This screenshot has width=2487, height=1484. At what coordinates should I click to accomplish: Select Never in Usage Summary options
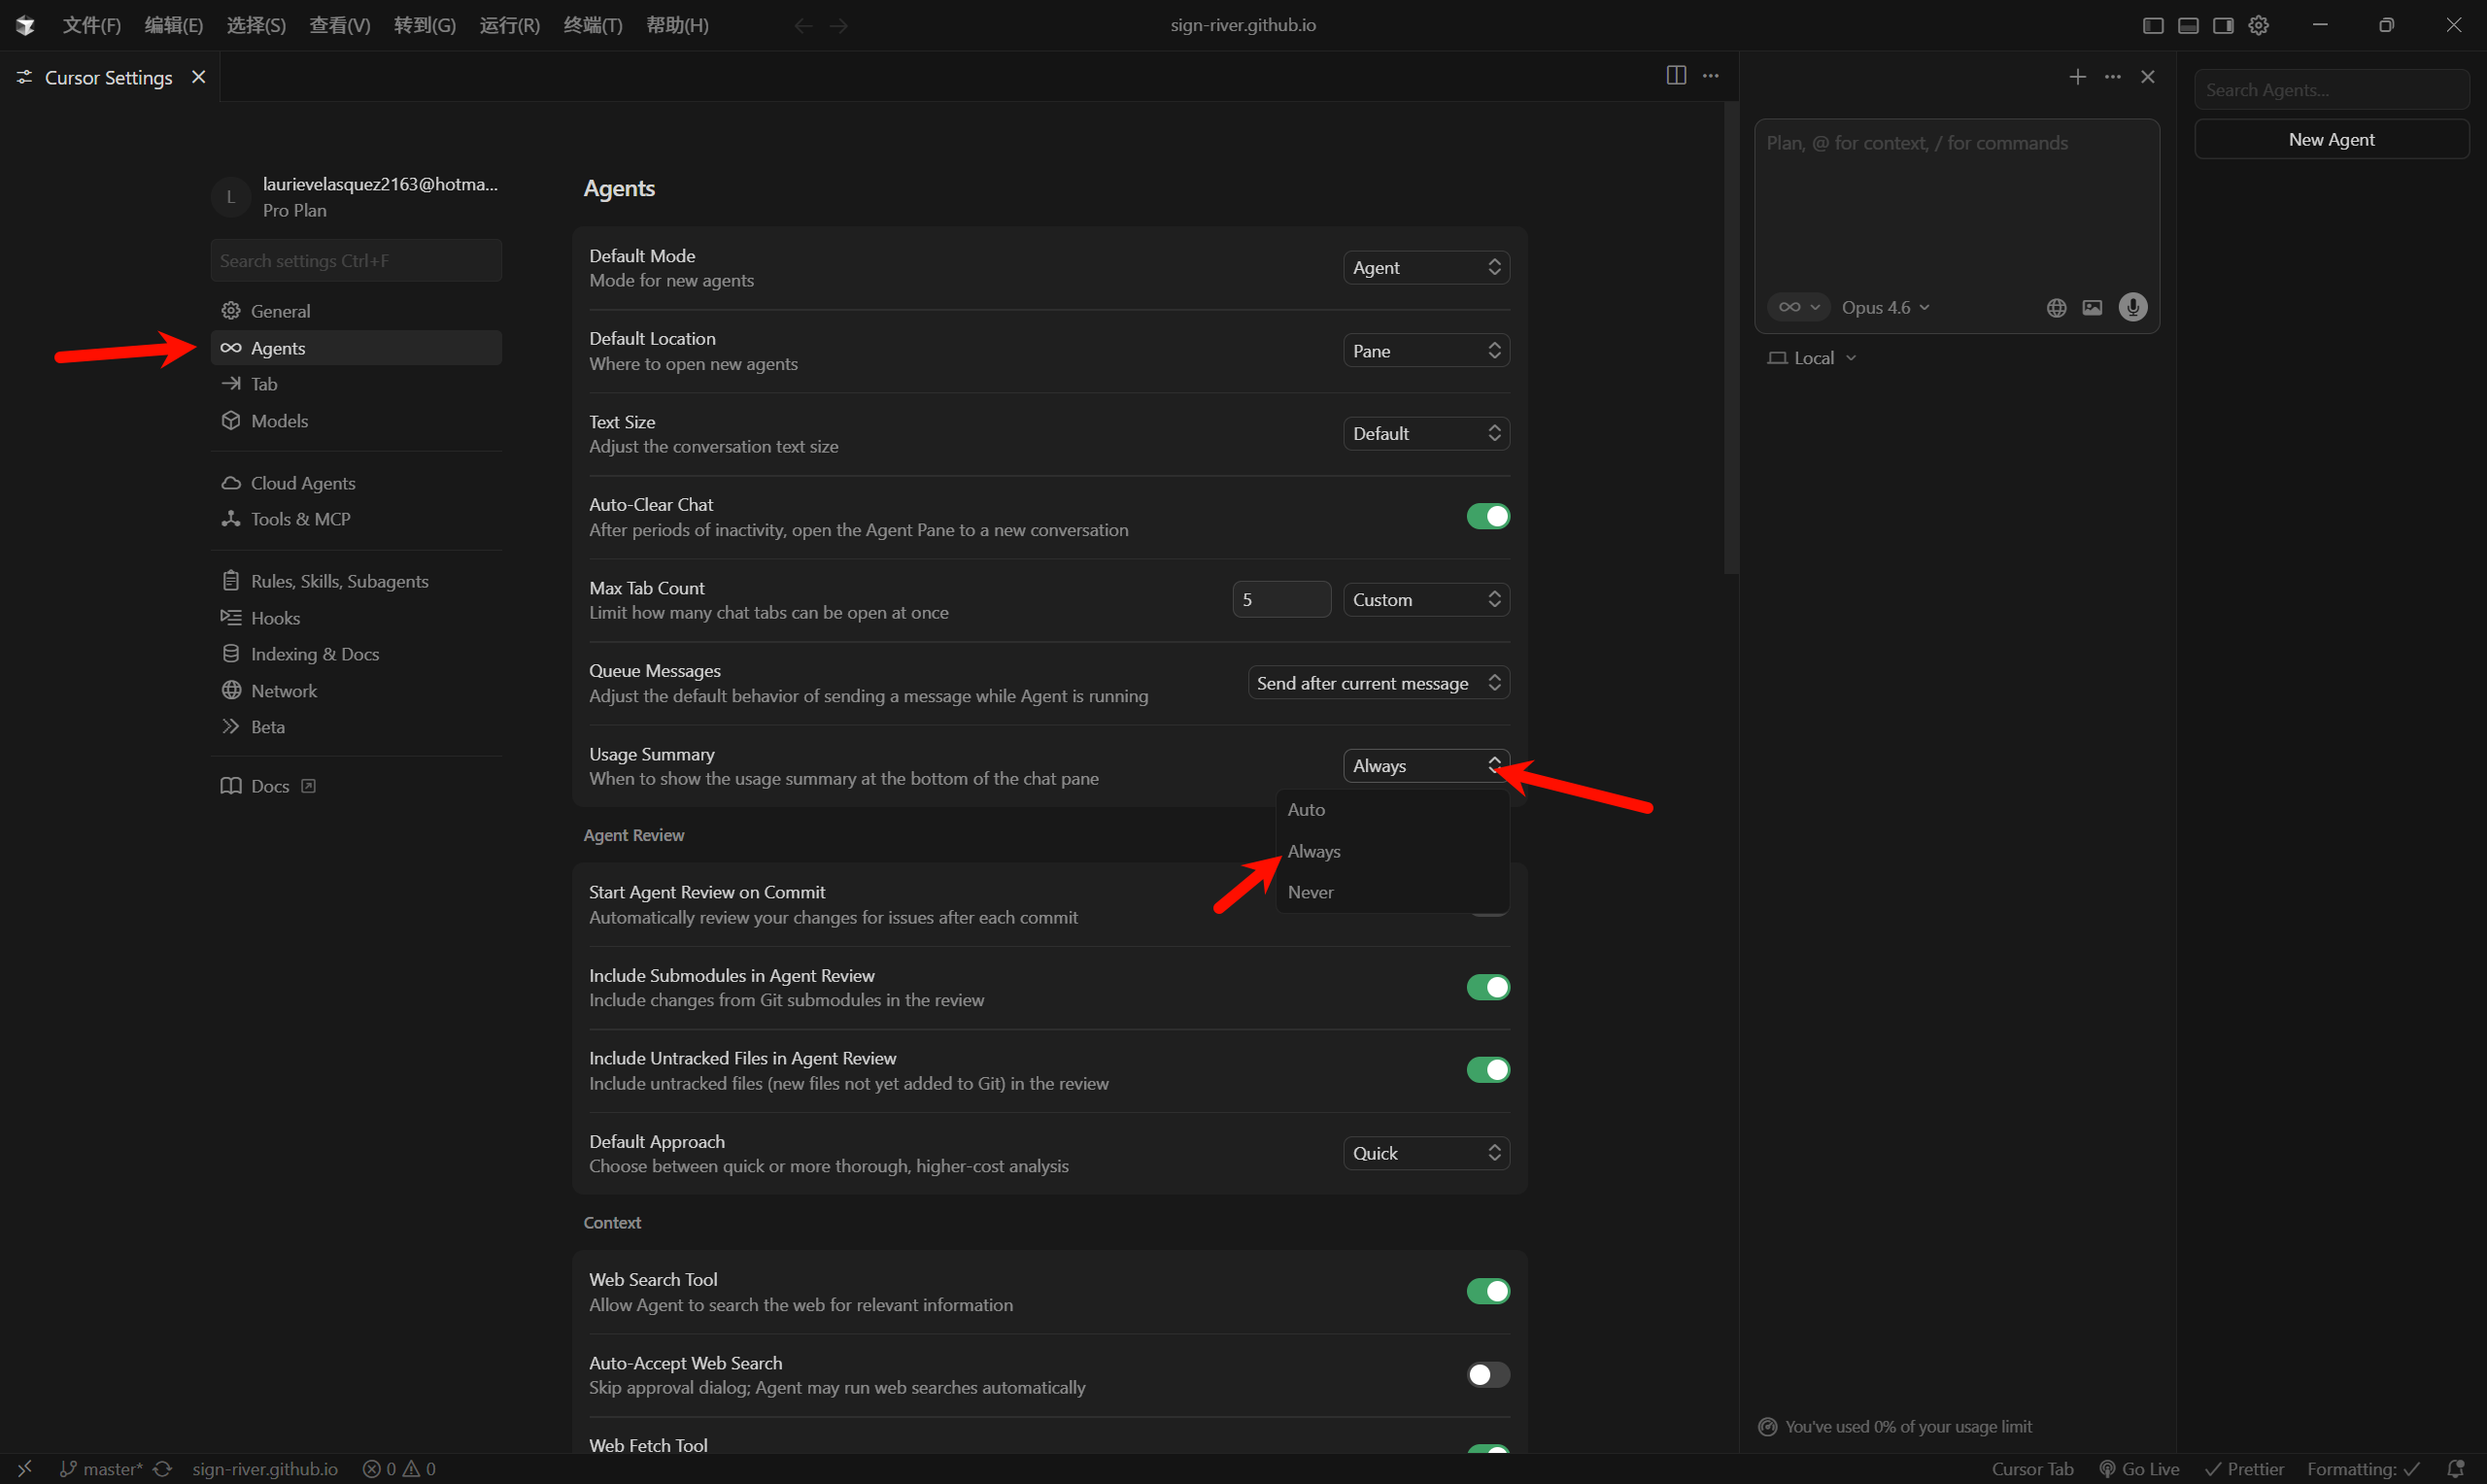coord(1392,892)
